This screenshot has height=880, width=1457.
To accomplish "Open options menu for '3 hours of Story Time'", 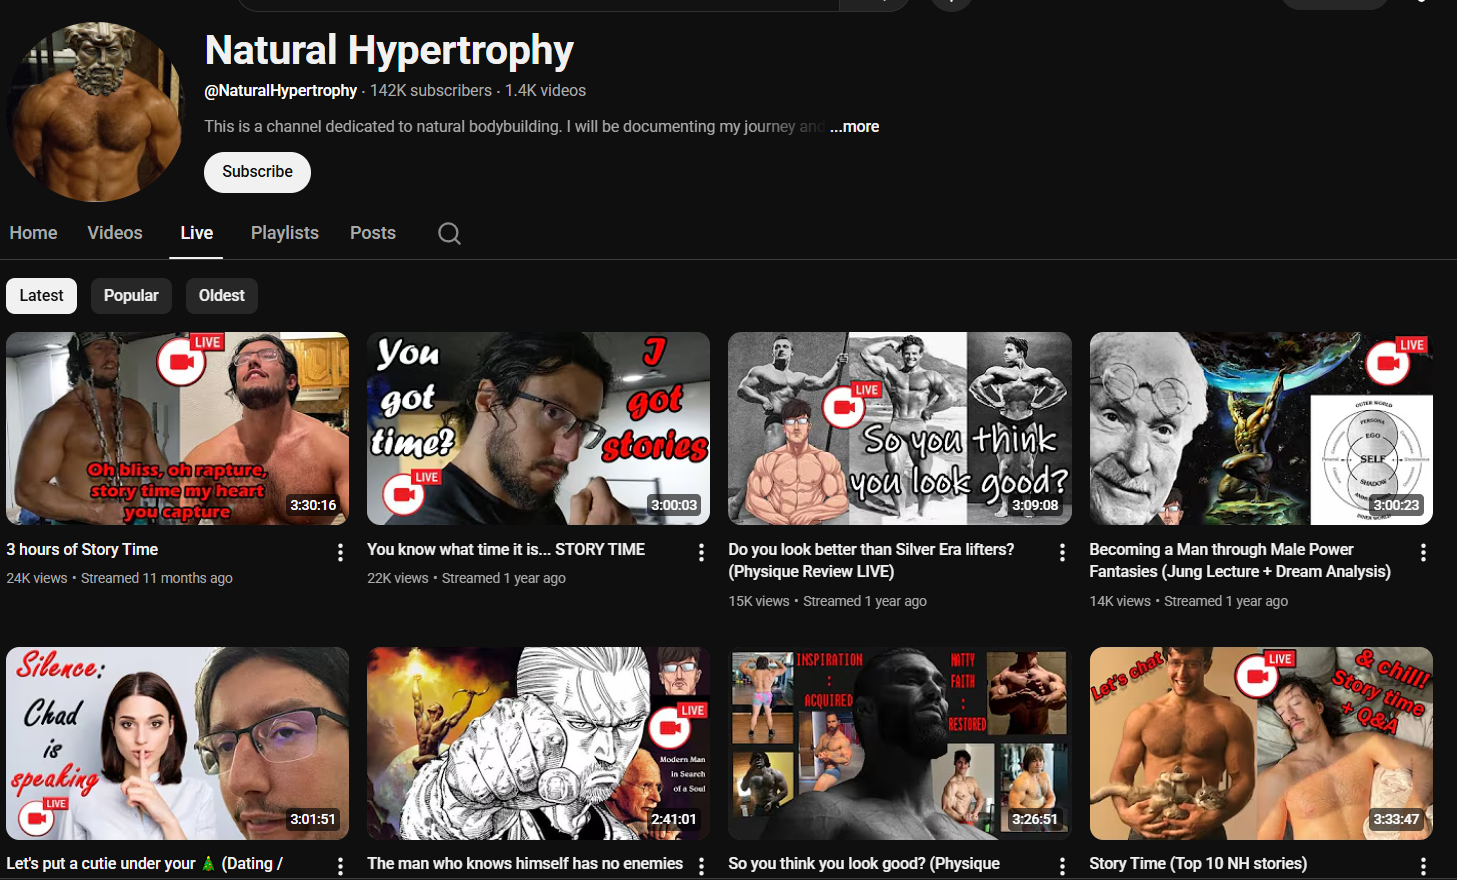I will click(x=340, y=552).
